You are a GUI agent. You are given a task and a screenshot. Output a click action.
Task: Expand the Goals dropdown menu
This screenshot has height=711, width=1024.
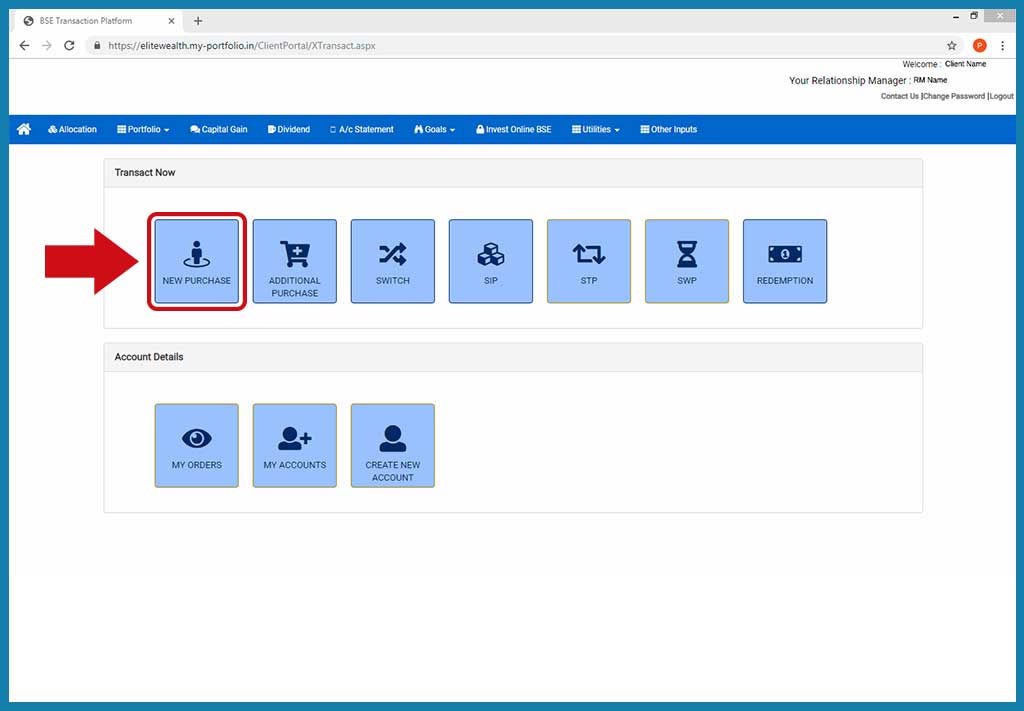click(x=434, y=129)
